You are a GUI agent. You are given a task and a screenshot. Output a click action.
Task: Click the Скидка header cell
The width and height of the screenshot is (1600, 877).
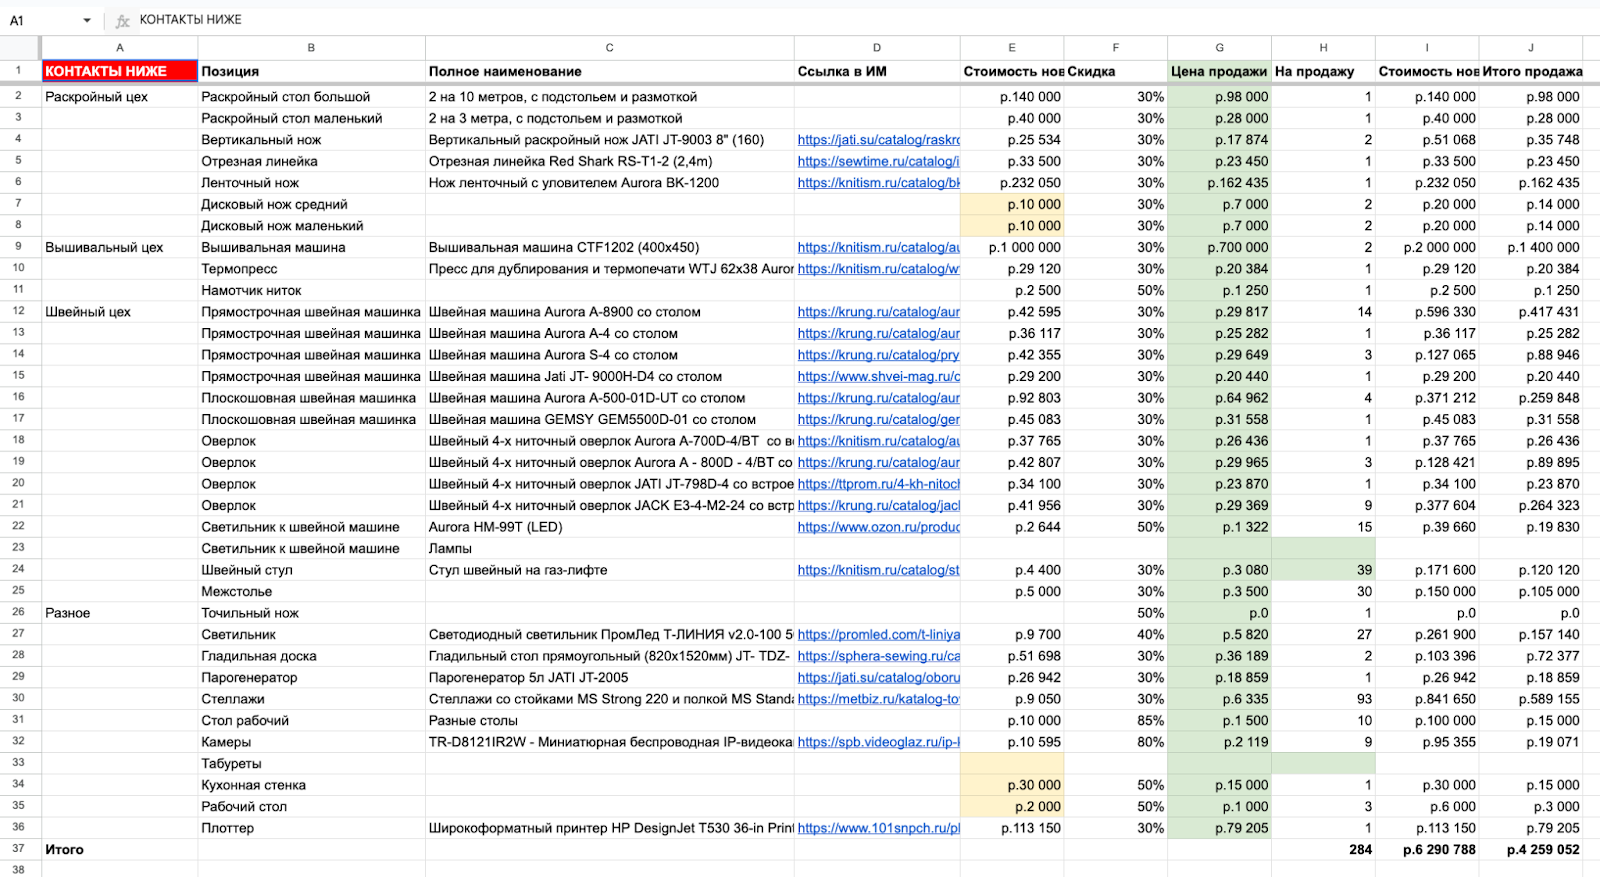[x=1116, y=71]
